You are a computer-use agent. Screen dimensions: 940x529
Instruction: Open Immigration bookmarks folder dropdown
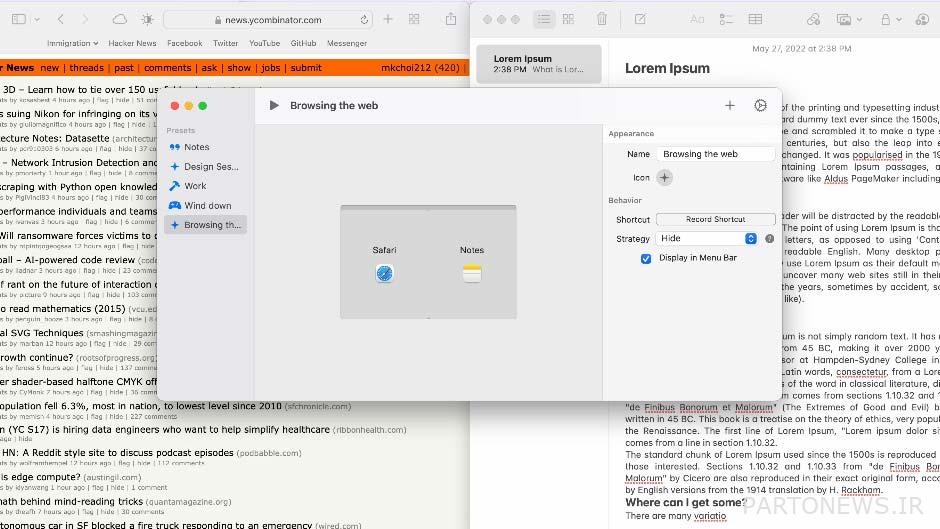[73, 43]
